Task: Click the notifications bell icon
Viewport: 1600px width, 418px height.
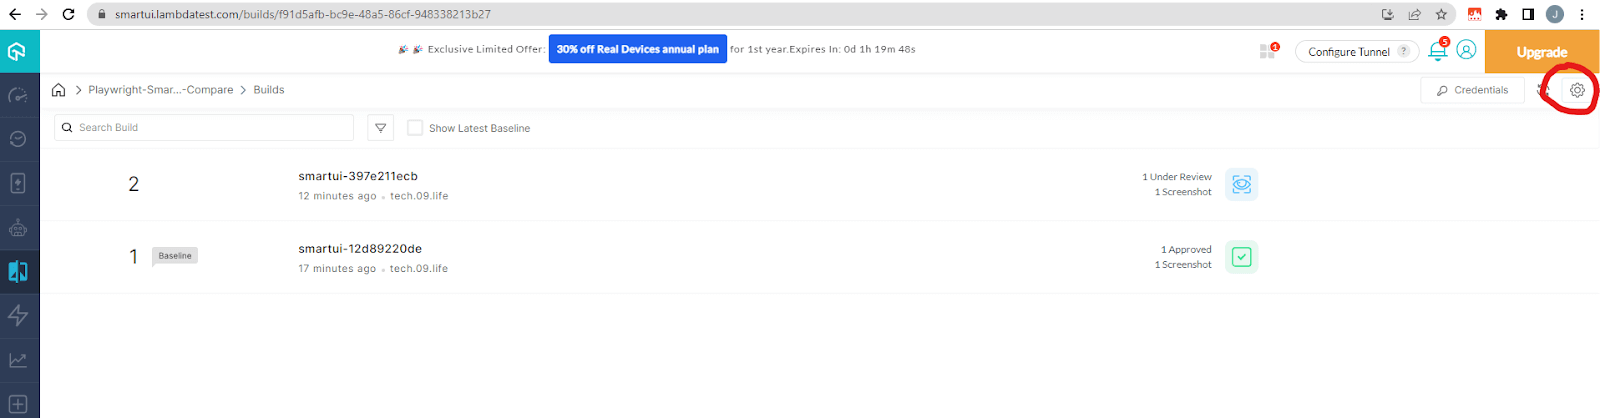Action: 1437,51
